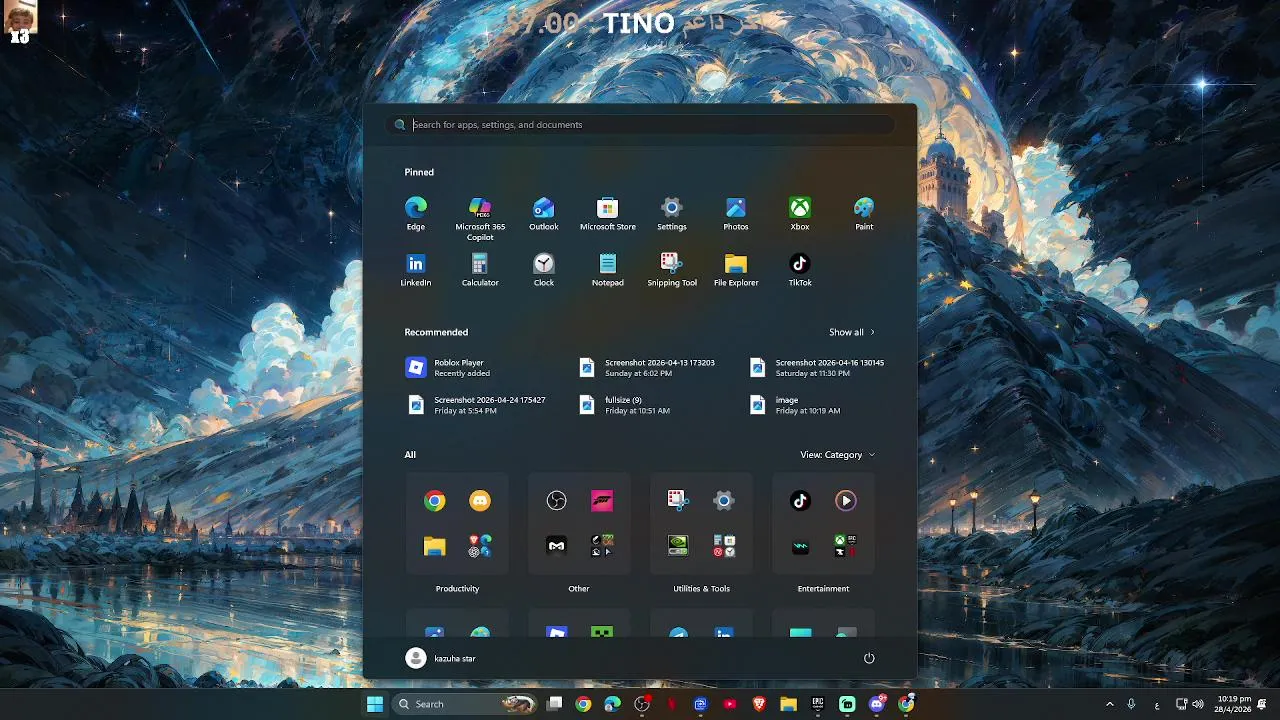Launch Forza icon in the Other category
1280x720 pixels.
tap(602, 501)
